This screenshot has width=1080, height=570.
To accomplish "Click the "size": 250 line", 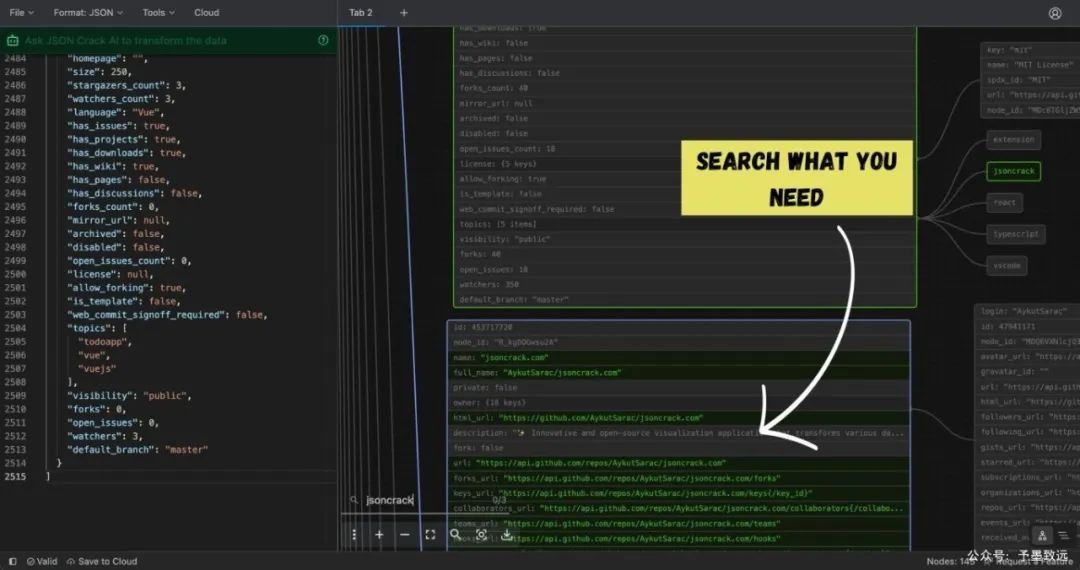I will [x=99, y=72].
